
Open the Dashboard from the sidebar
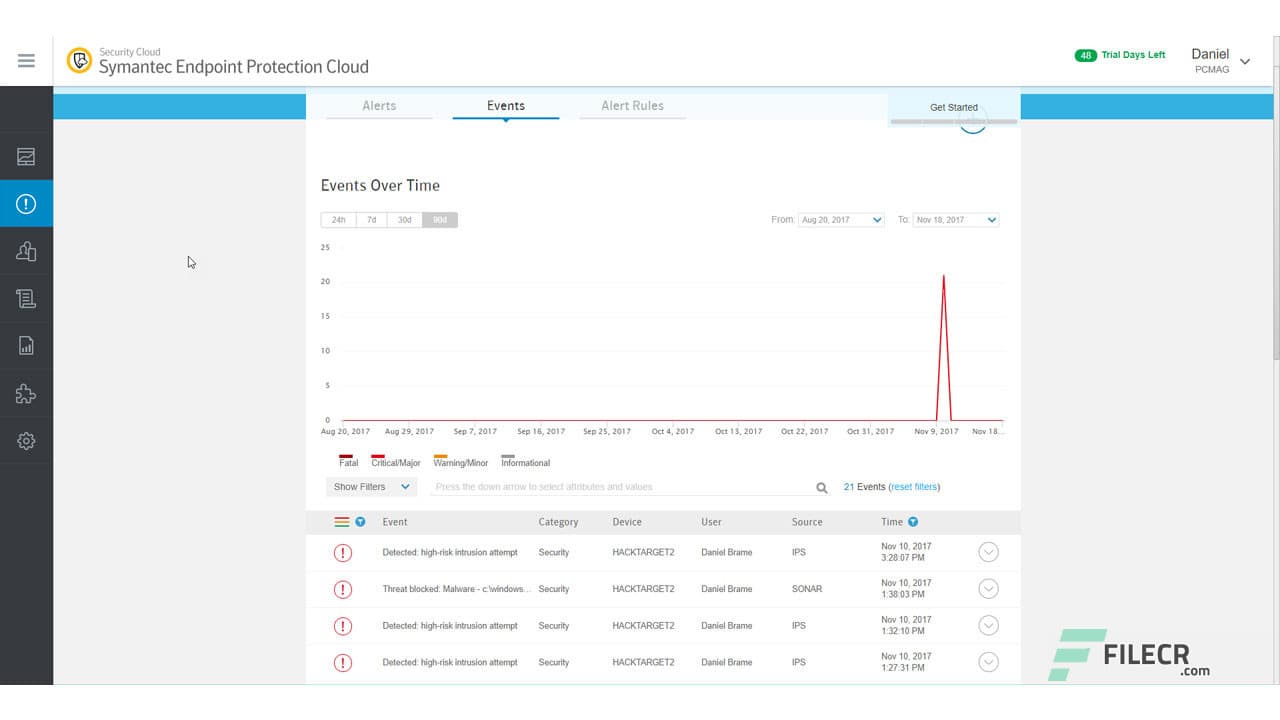pos(26,157)
